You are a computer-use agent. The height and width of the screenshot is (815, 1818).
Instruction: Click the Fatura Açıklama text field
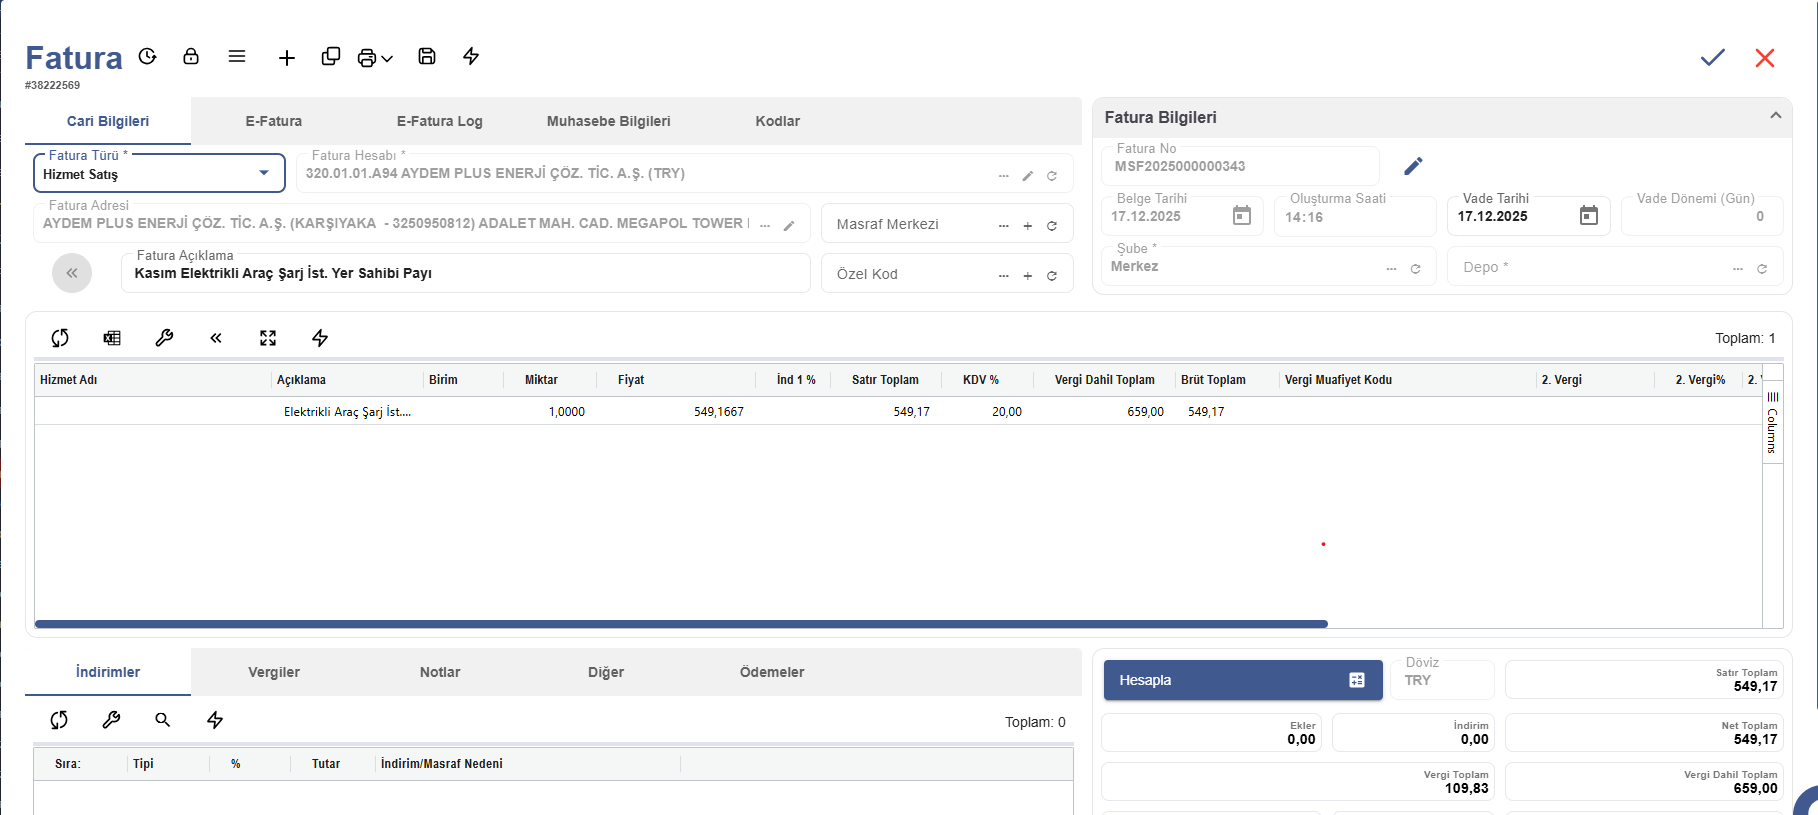coord(466,273)
